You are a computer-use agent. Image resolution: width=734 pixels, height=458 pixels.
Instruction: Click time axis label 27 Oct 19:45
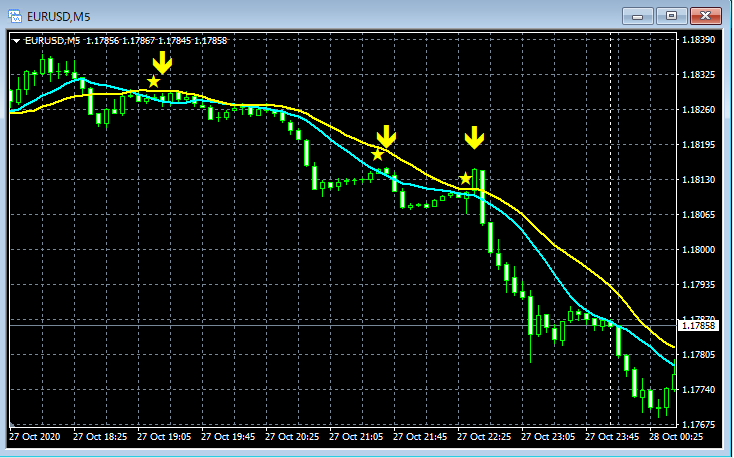click(228, 437)
